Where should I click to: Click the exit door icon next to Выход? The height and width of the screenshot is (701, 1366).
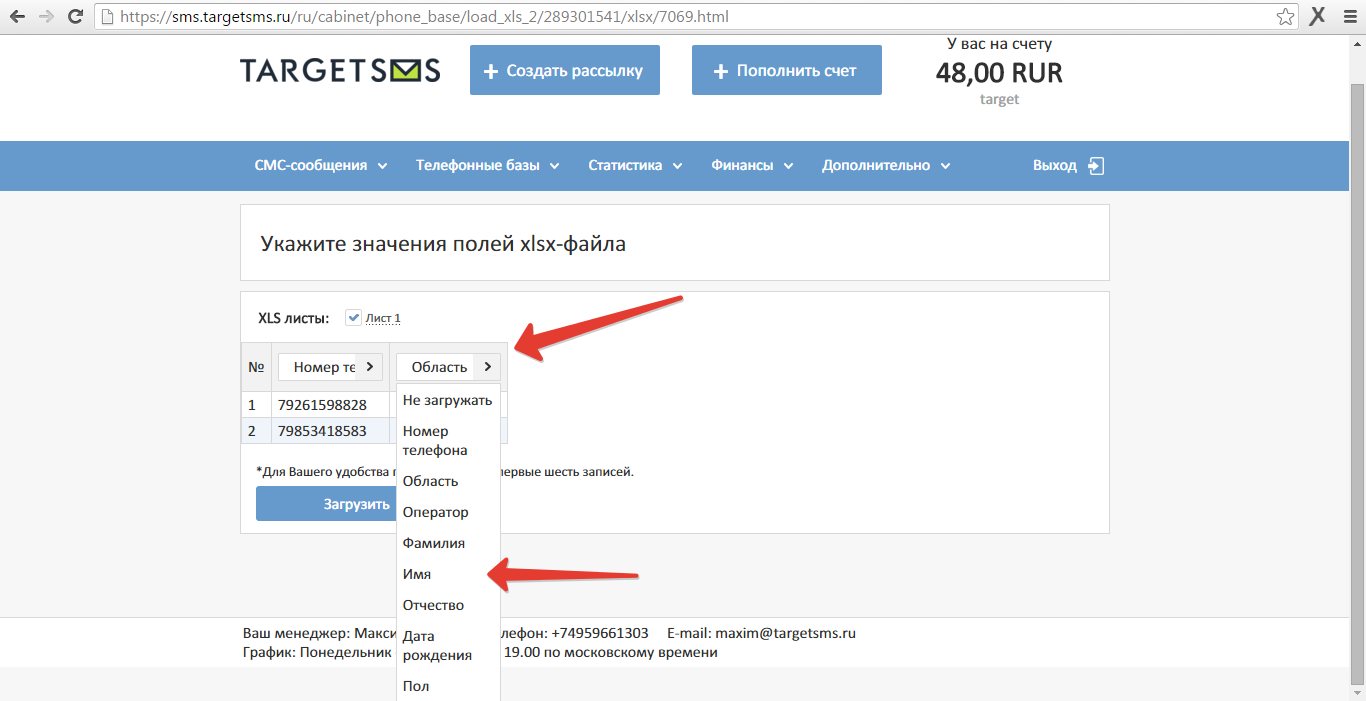click(x=1096, y=166)
